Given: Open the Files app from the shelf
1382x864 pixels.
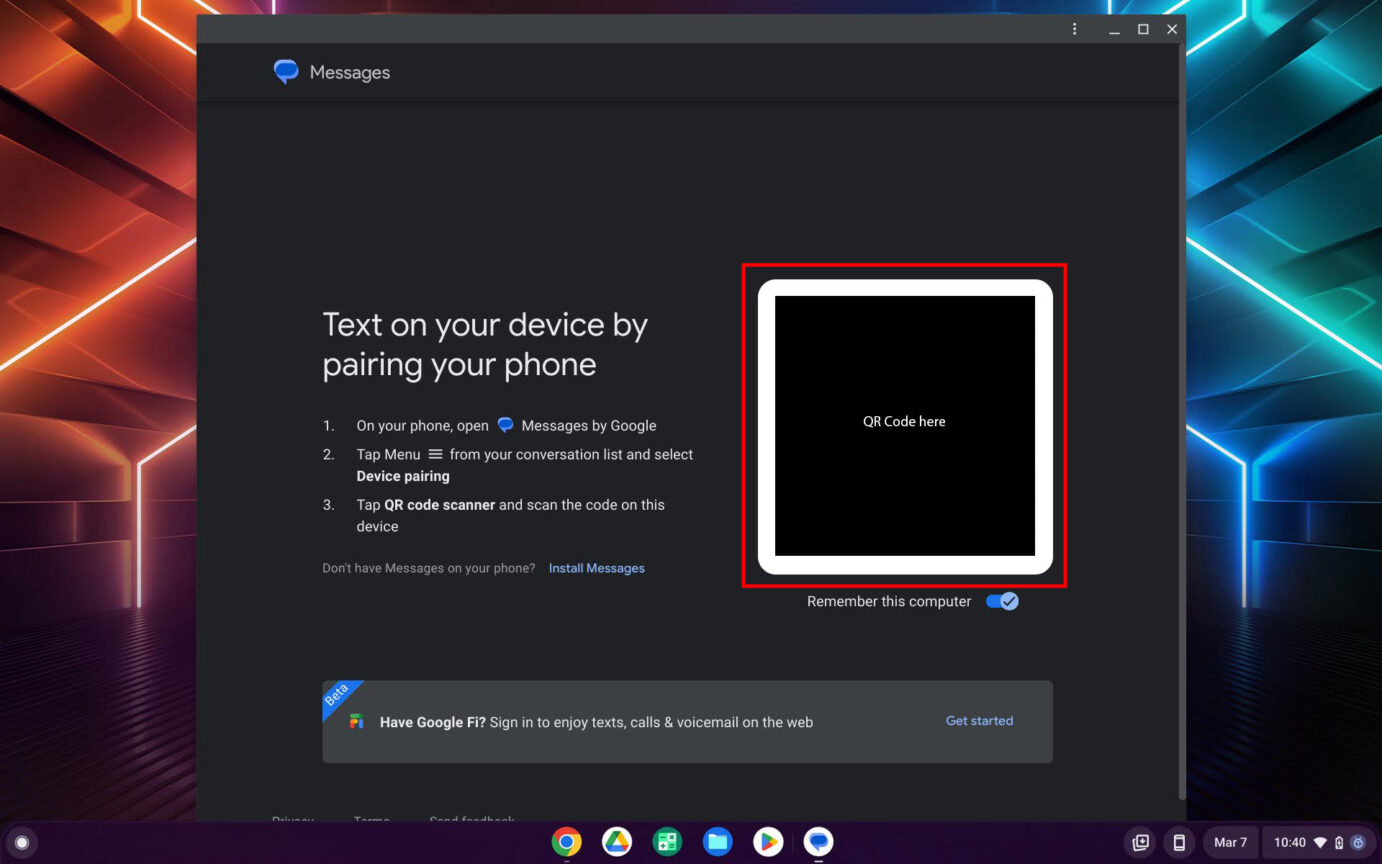Looking at the screenshot, I should tap(717, 842).
